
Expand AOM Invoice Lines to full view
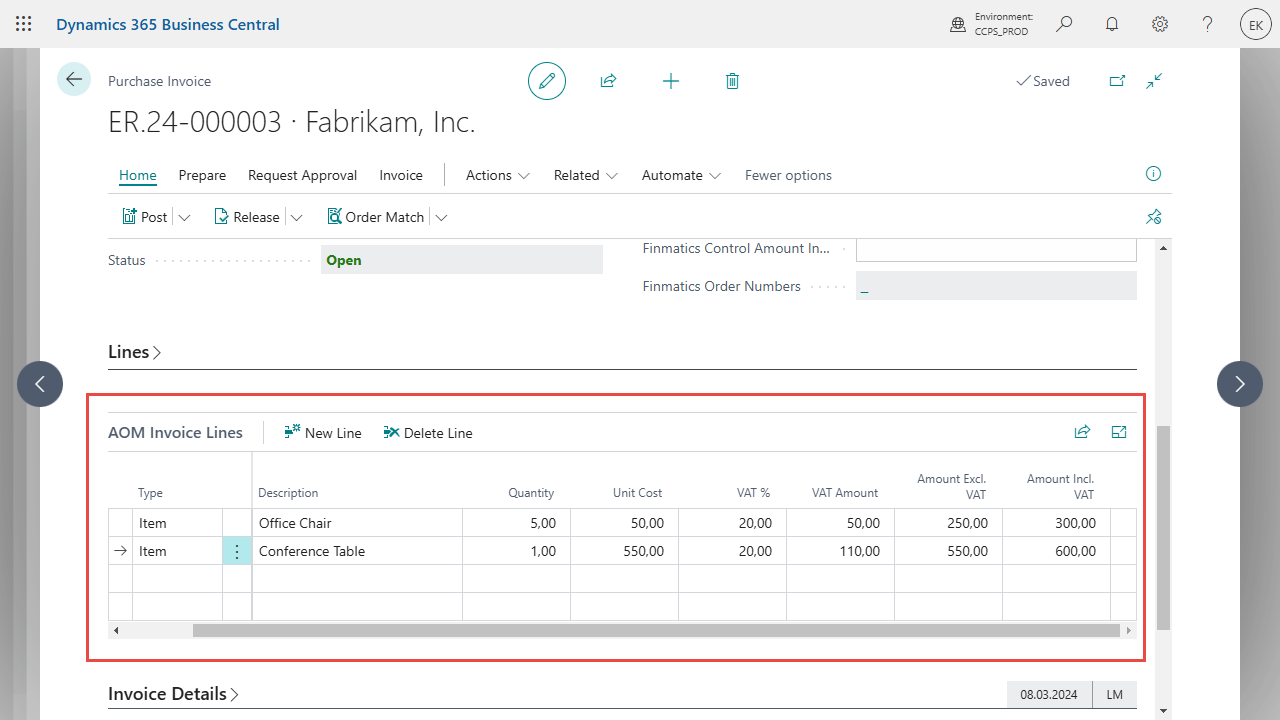[x=1119, y=432]
